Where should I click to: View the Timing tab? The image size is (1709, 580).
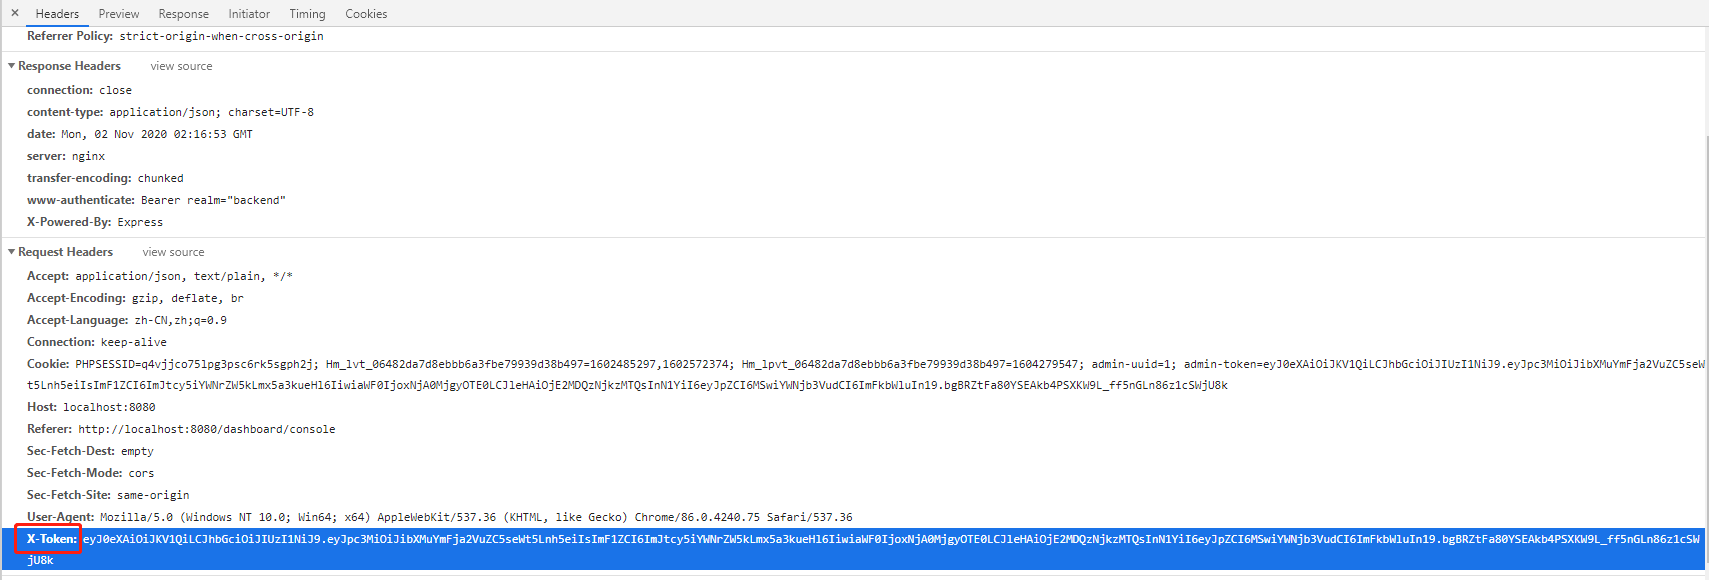pyautogui.click(x=306, y=13)
